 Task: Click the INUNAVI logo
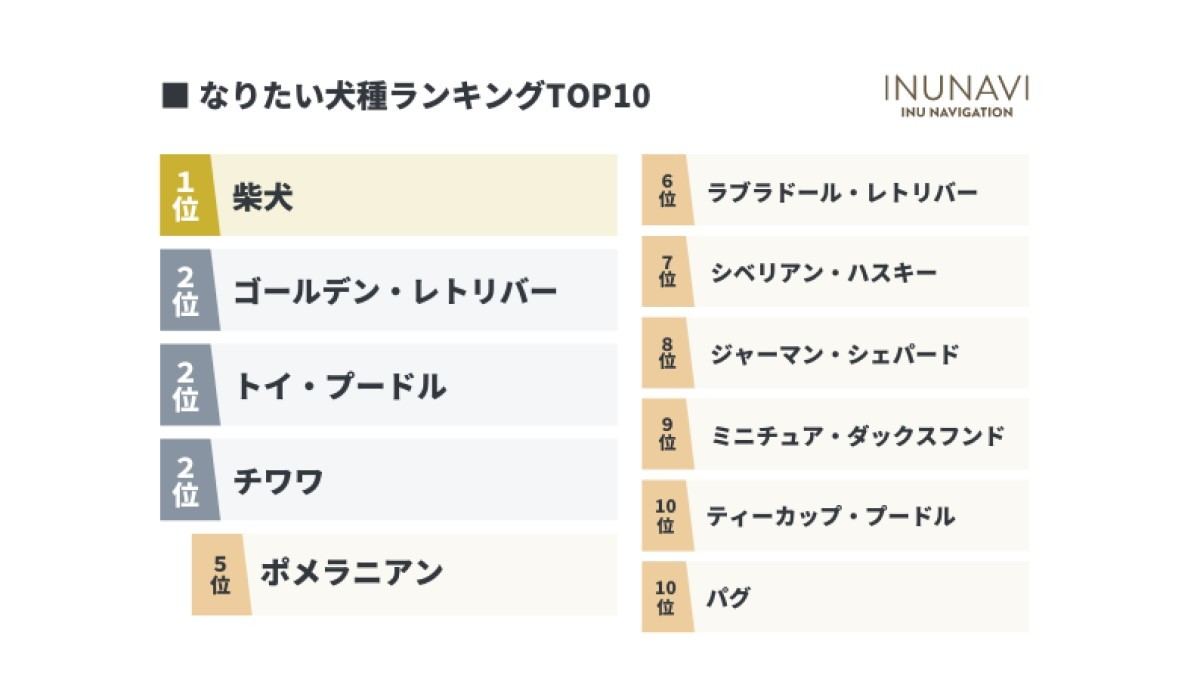pyautogui.click(x=956, y=96)
